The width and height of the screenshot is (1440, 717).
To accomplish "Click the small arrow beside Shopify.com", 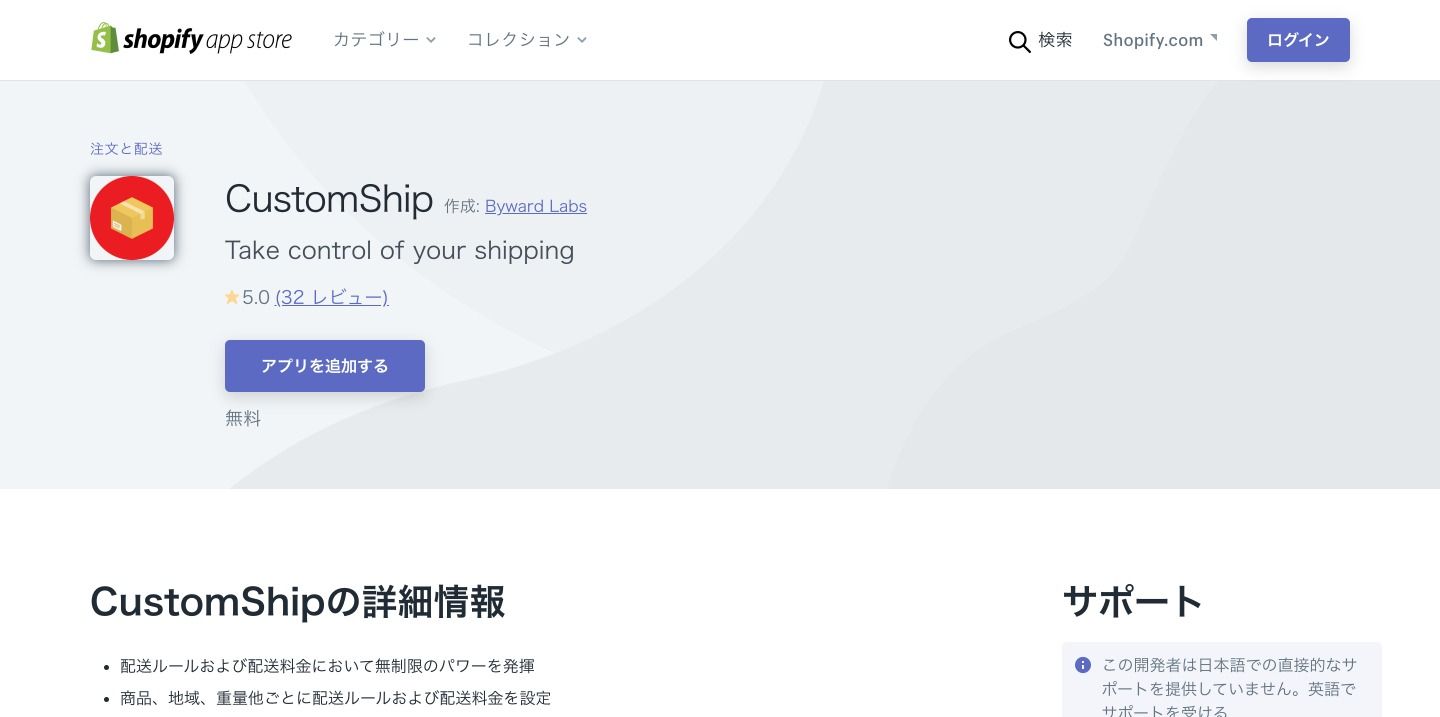I will pos(1214,37).
